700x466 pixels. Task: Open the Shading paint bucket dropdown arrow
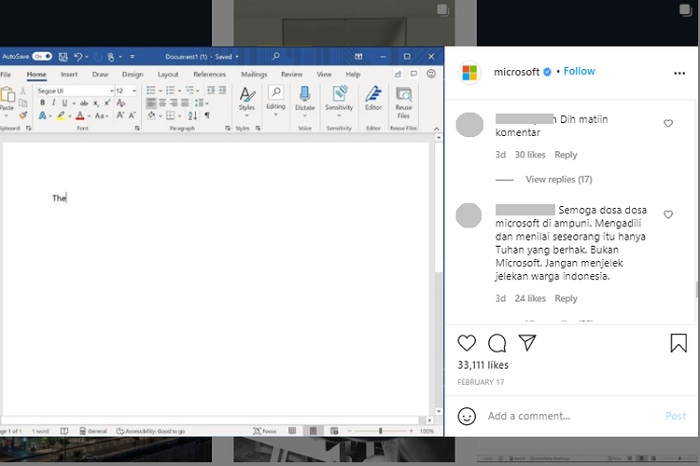pyautogui.click(x=160, y=116)
